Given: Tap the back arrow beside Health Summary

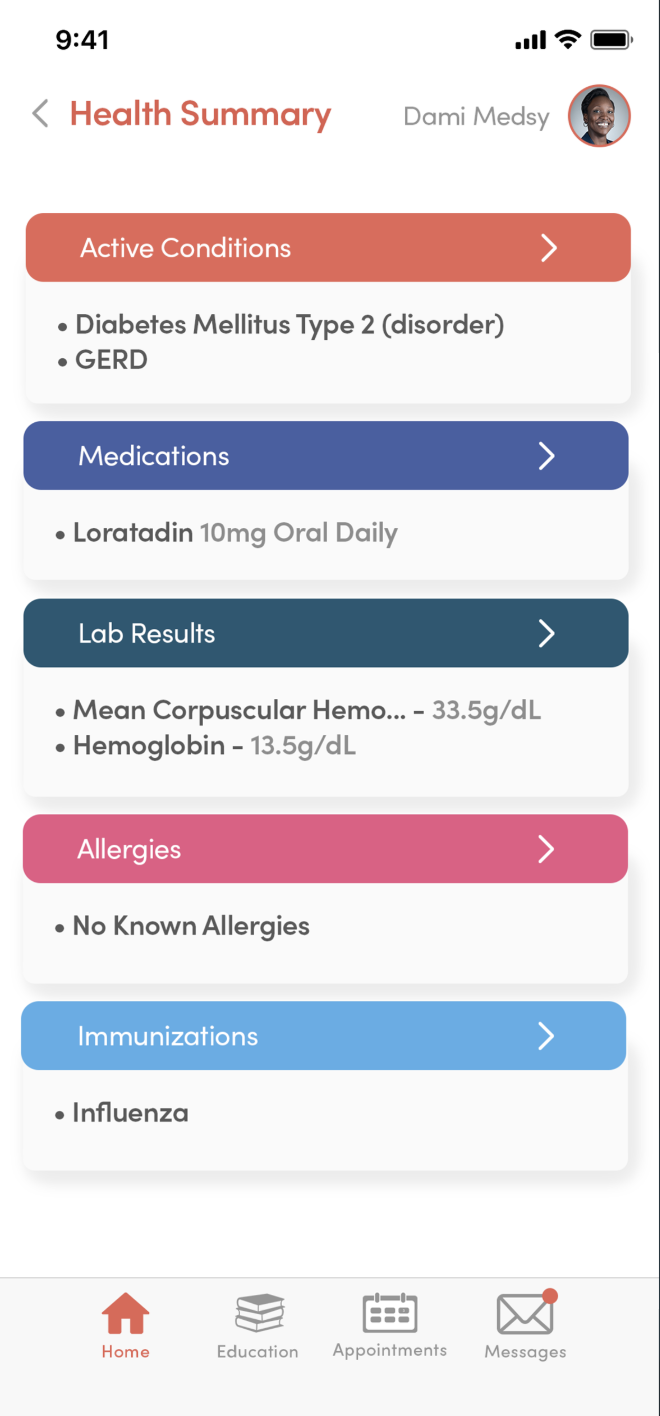Looking at the screenshot, I should 40,114.
